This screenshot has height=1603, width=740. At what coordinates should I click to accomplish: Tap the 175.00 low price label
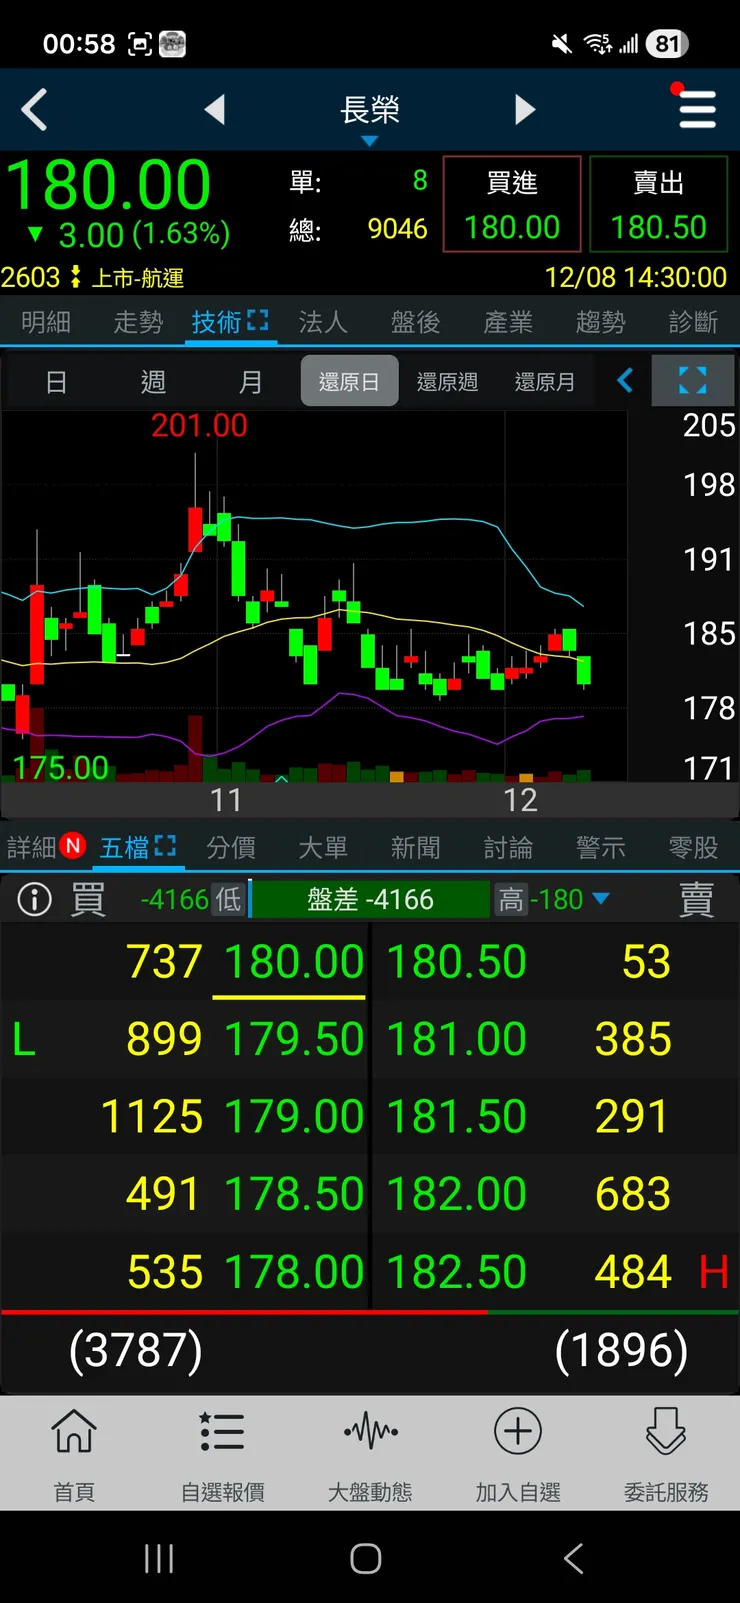tap(60, 768)
